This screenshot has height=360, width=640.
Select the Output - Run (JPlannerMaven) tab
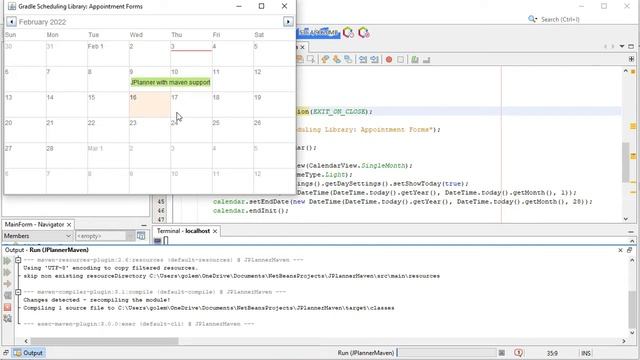[x=47, y=250]
